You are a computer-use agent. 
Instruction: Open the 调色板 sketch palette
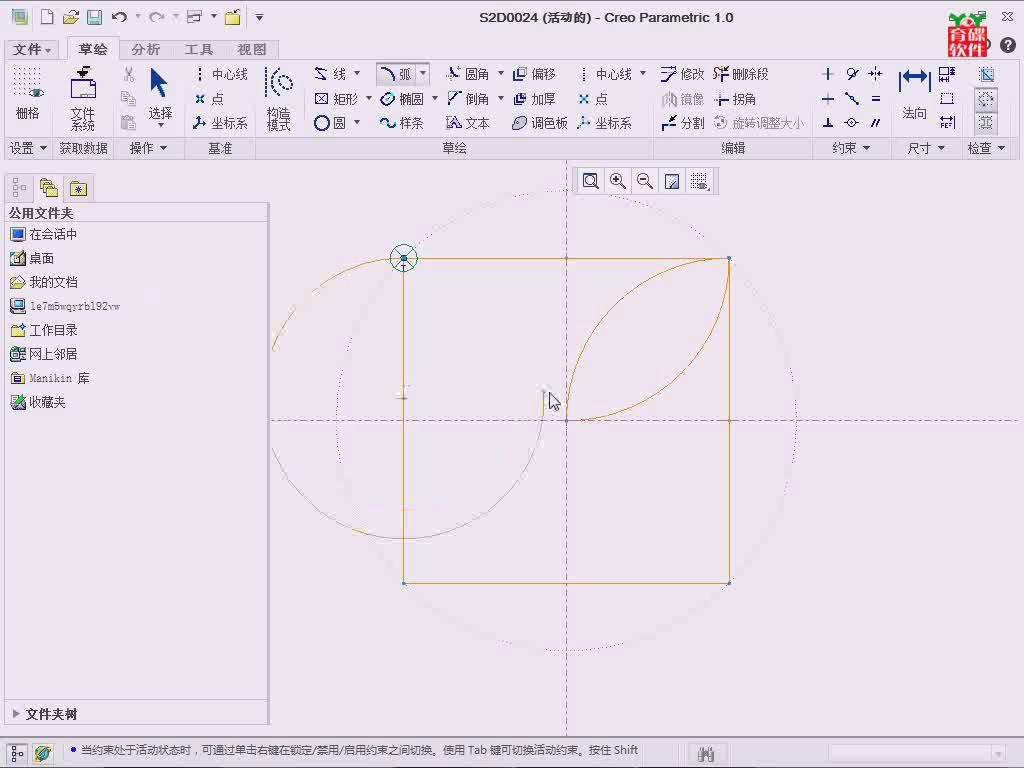(x=539, y=123)
